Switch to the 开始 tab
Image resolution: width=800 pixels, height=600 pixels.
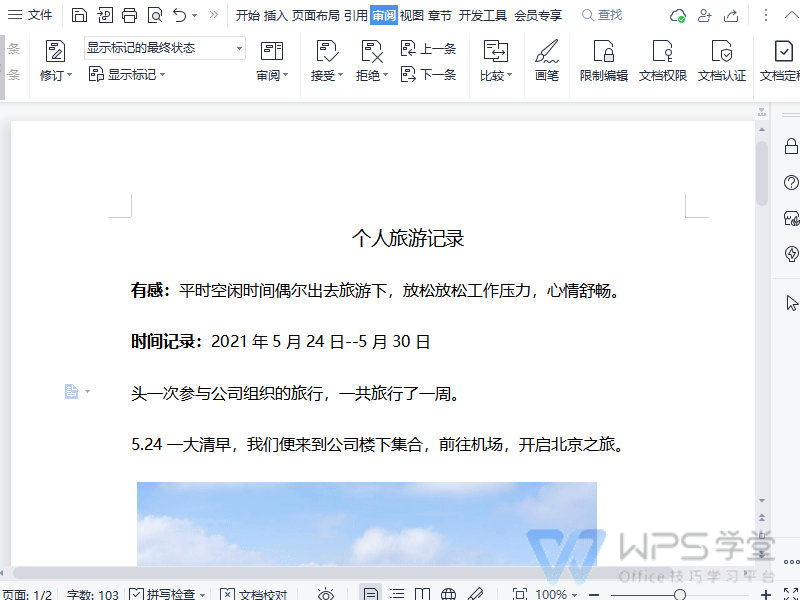(x=248, y=16)
